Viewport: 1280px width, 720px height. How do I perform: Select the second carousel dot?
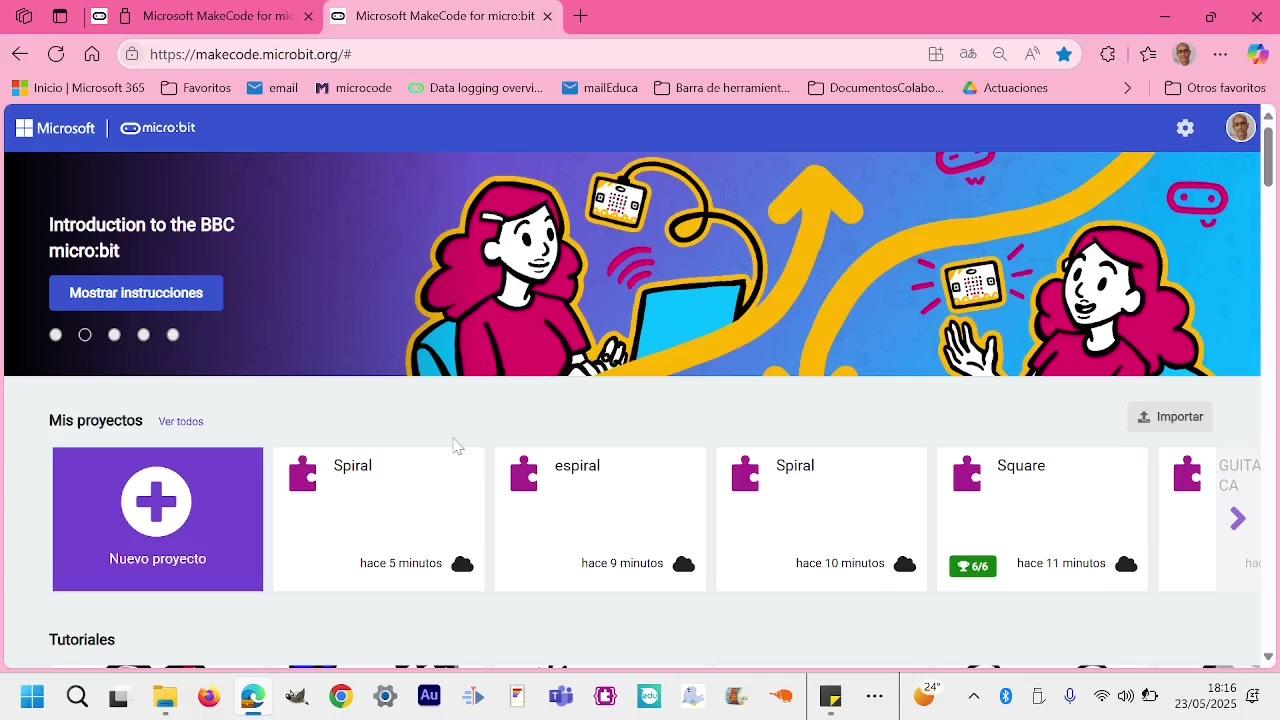[85, 335]
